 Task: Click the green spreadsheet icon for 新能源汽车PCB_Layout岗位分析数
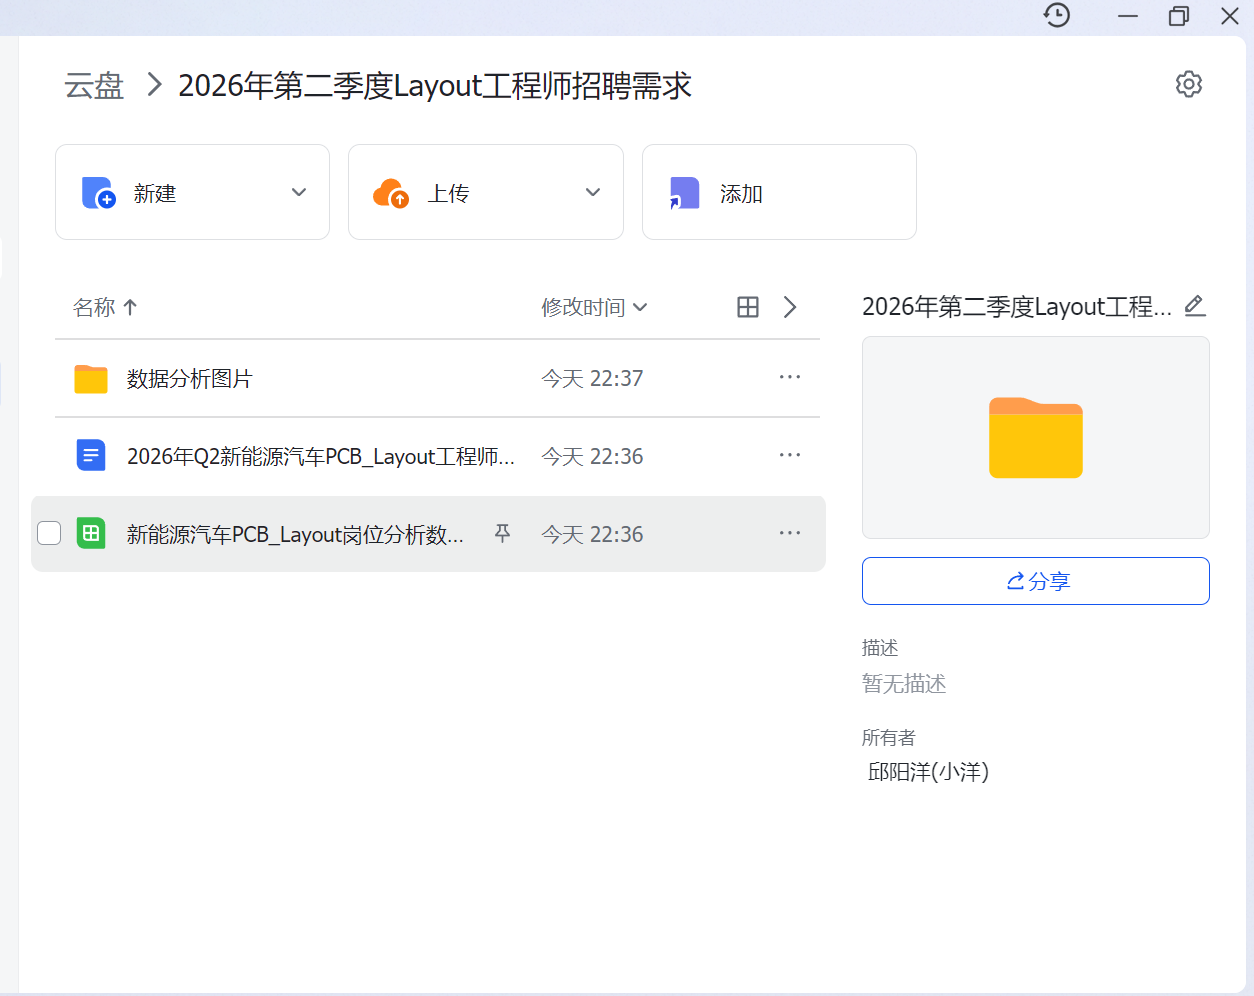(91, 534)
